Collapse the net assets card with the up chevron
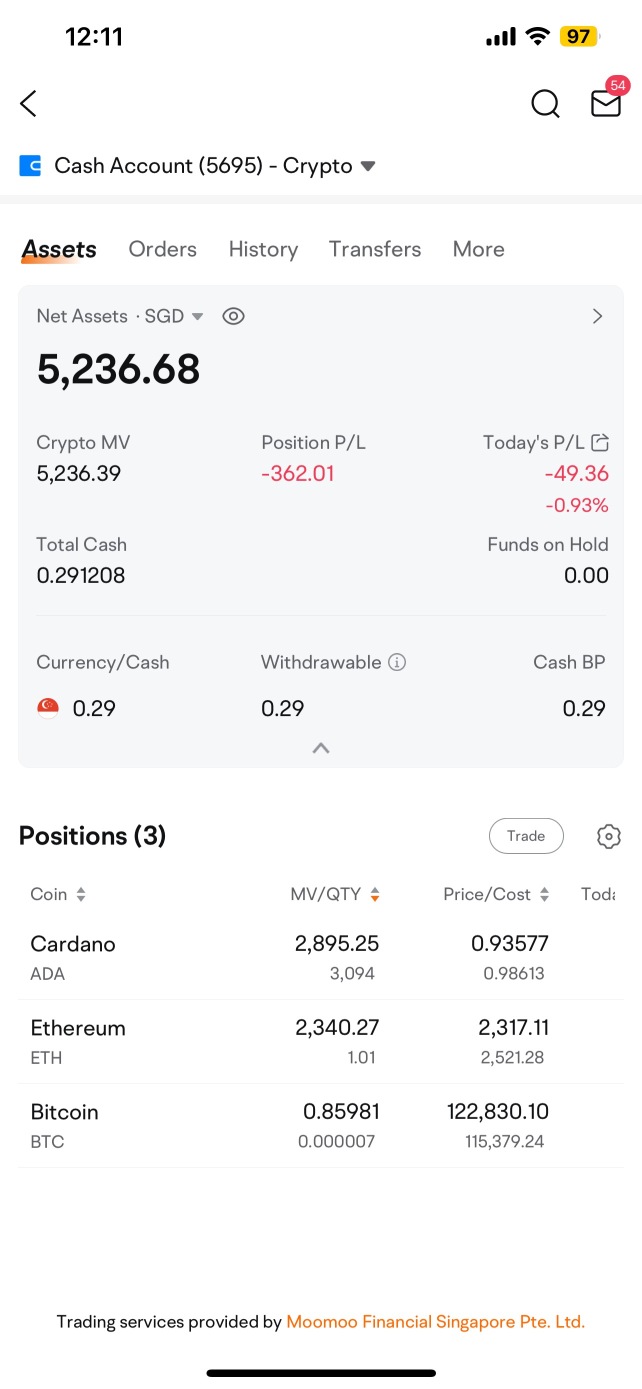 click(x=321, y=748)
